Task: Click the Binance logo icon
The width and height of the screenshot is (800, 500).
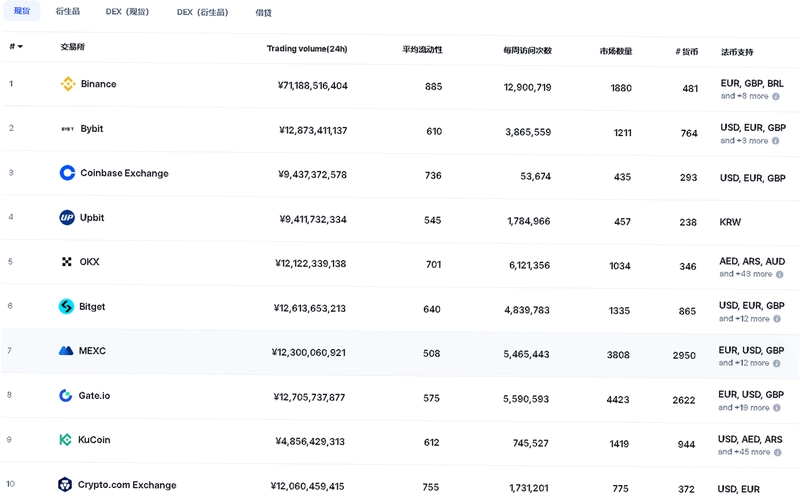Action: (x=68, y=84)
